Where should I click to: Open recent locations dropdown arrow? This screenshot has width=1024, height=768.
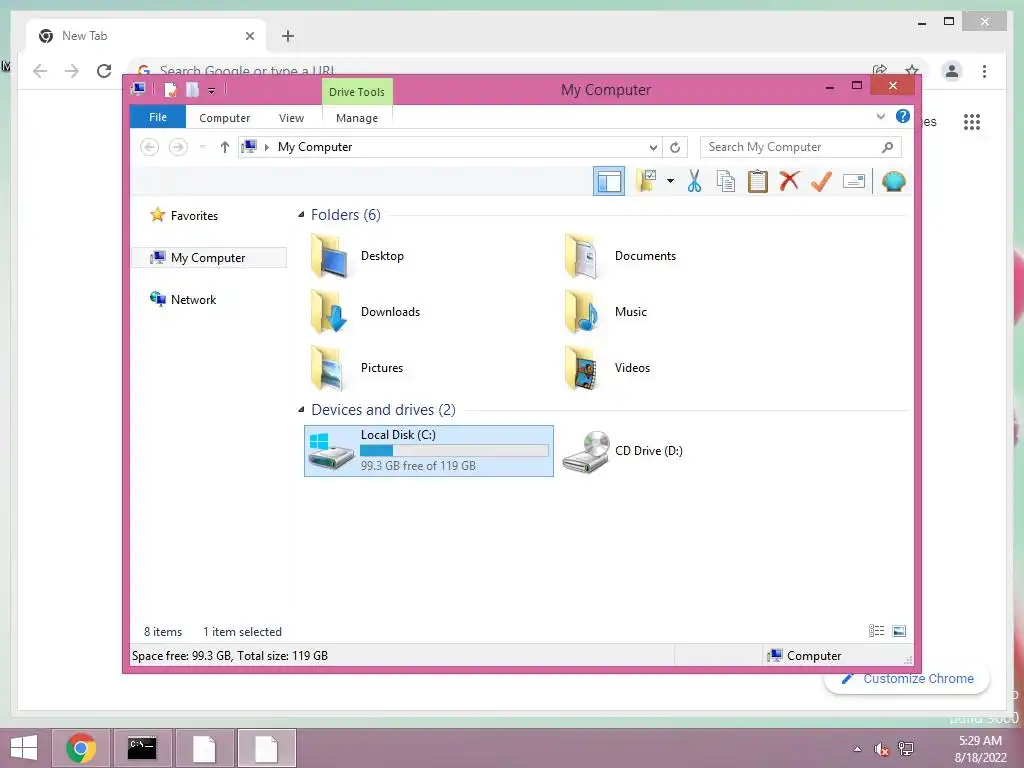(202, 147)
